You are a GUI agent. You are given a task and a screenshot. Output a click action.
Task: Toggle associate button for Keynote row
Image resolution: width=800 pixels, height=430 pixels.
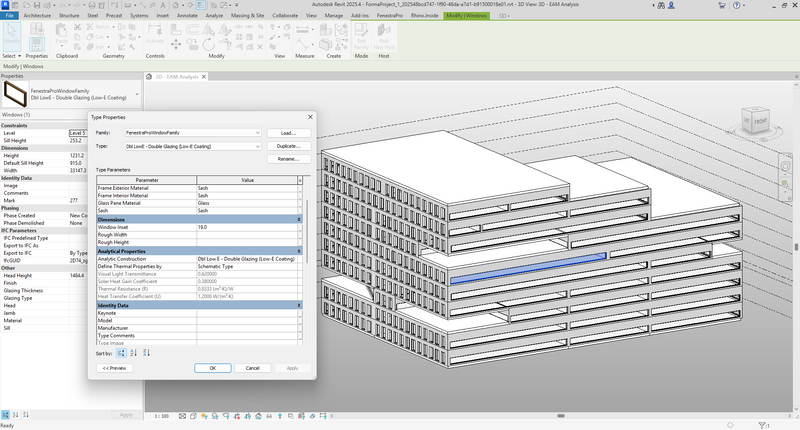coord(300,313)
